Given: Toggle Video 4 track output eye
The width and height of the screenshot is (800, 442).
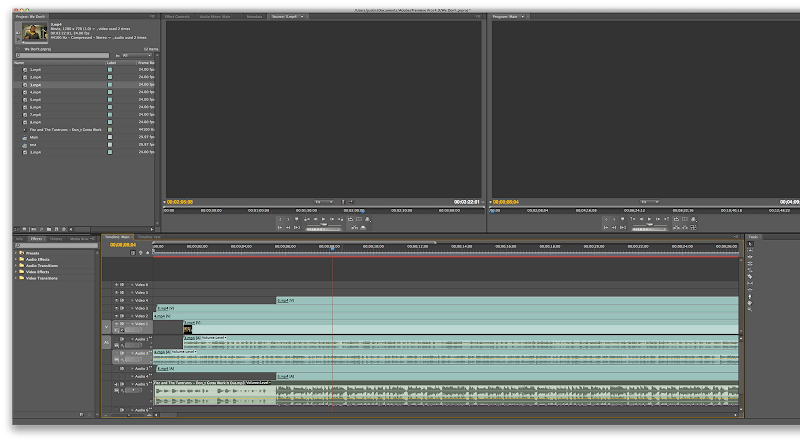Looking at the screenshot, I should tap(116, 301).
